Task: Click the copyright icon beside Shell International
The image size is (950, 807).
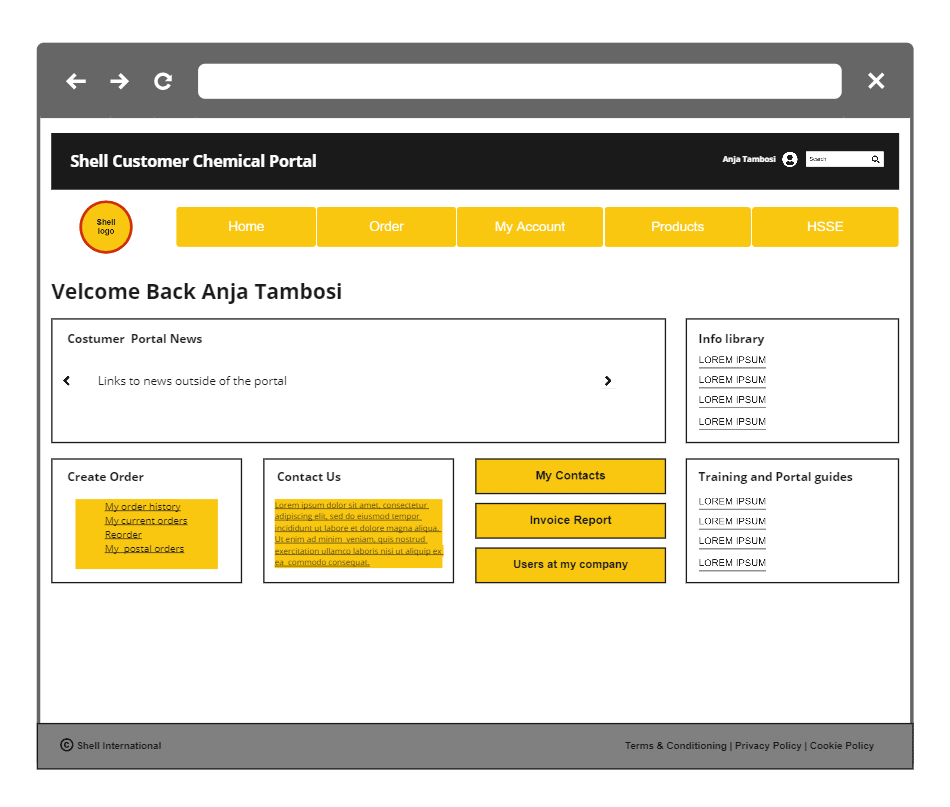Action: (x=66, y=745)
